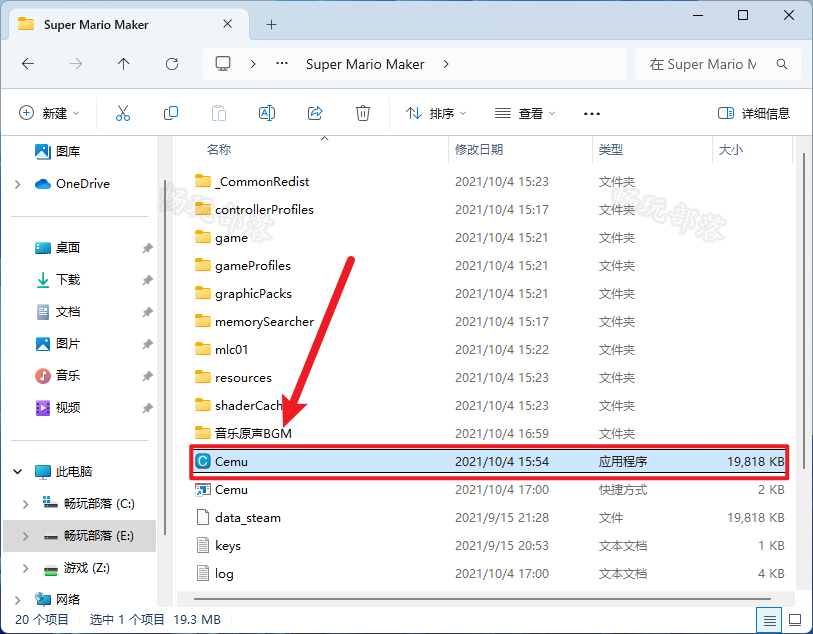Expand the 畅玩部落 (C:) drive node
Viewport: 813px width, 634px height.
coord(25,504)
